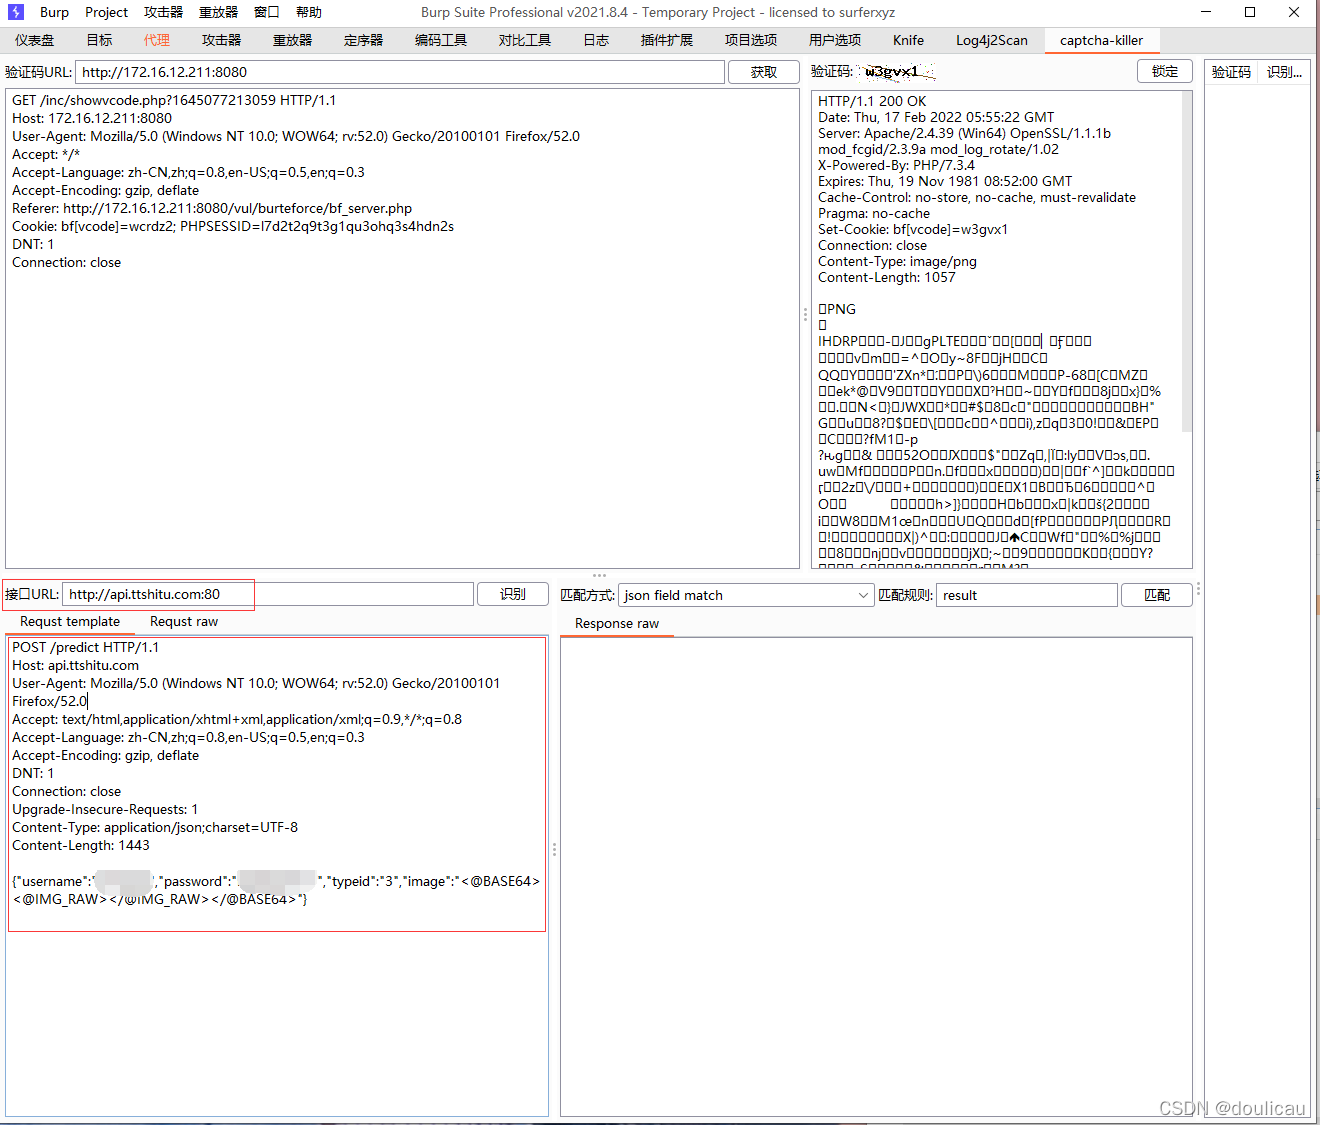Click the HTTP/1.1 200 OK response line

tap(872, 101)
